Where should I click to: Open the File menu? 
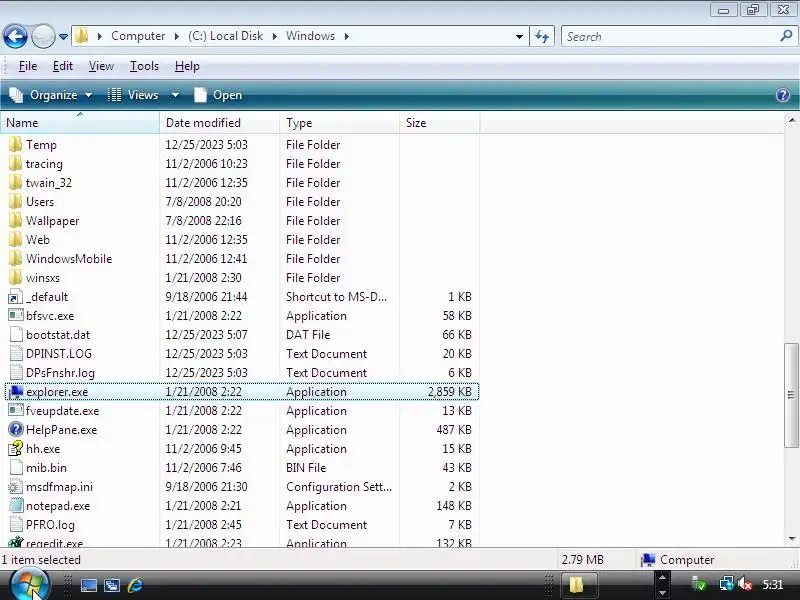click(28, 66)
